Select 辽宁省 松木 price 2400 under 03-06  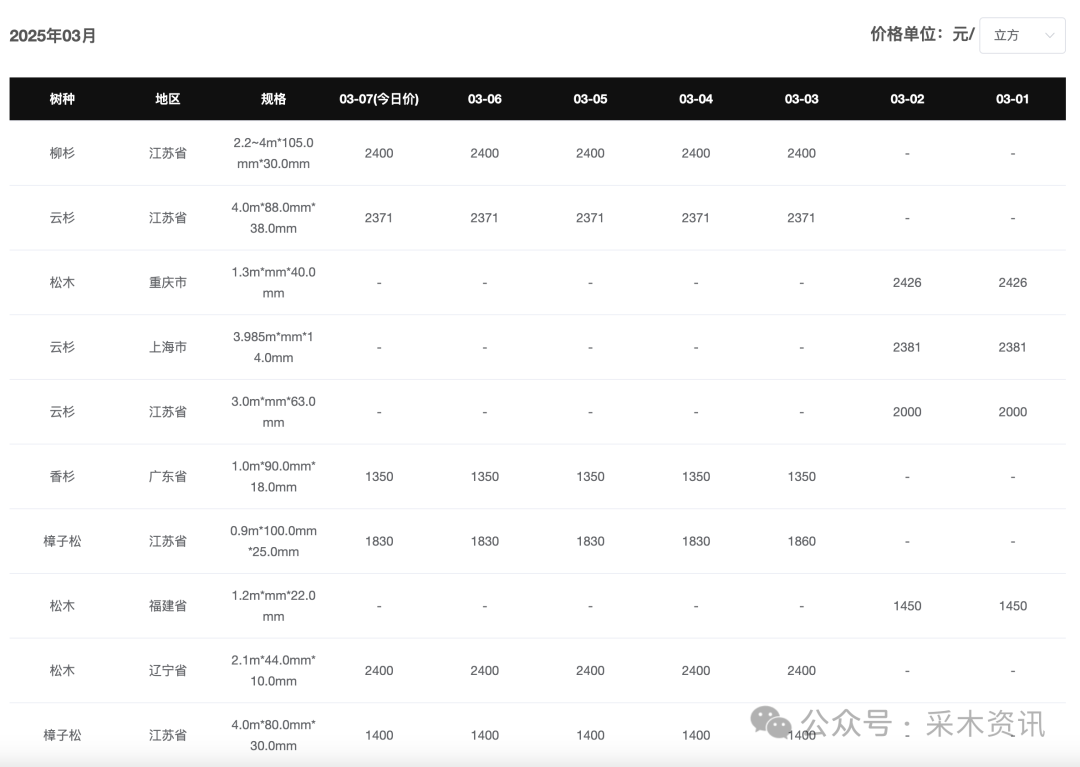[x=485, y=671]
